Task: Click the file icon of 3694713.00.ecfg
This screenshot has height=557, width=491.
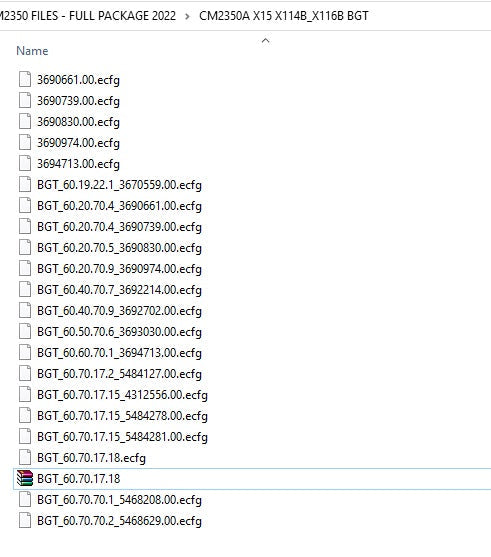Action: (25, 163)
